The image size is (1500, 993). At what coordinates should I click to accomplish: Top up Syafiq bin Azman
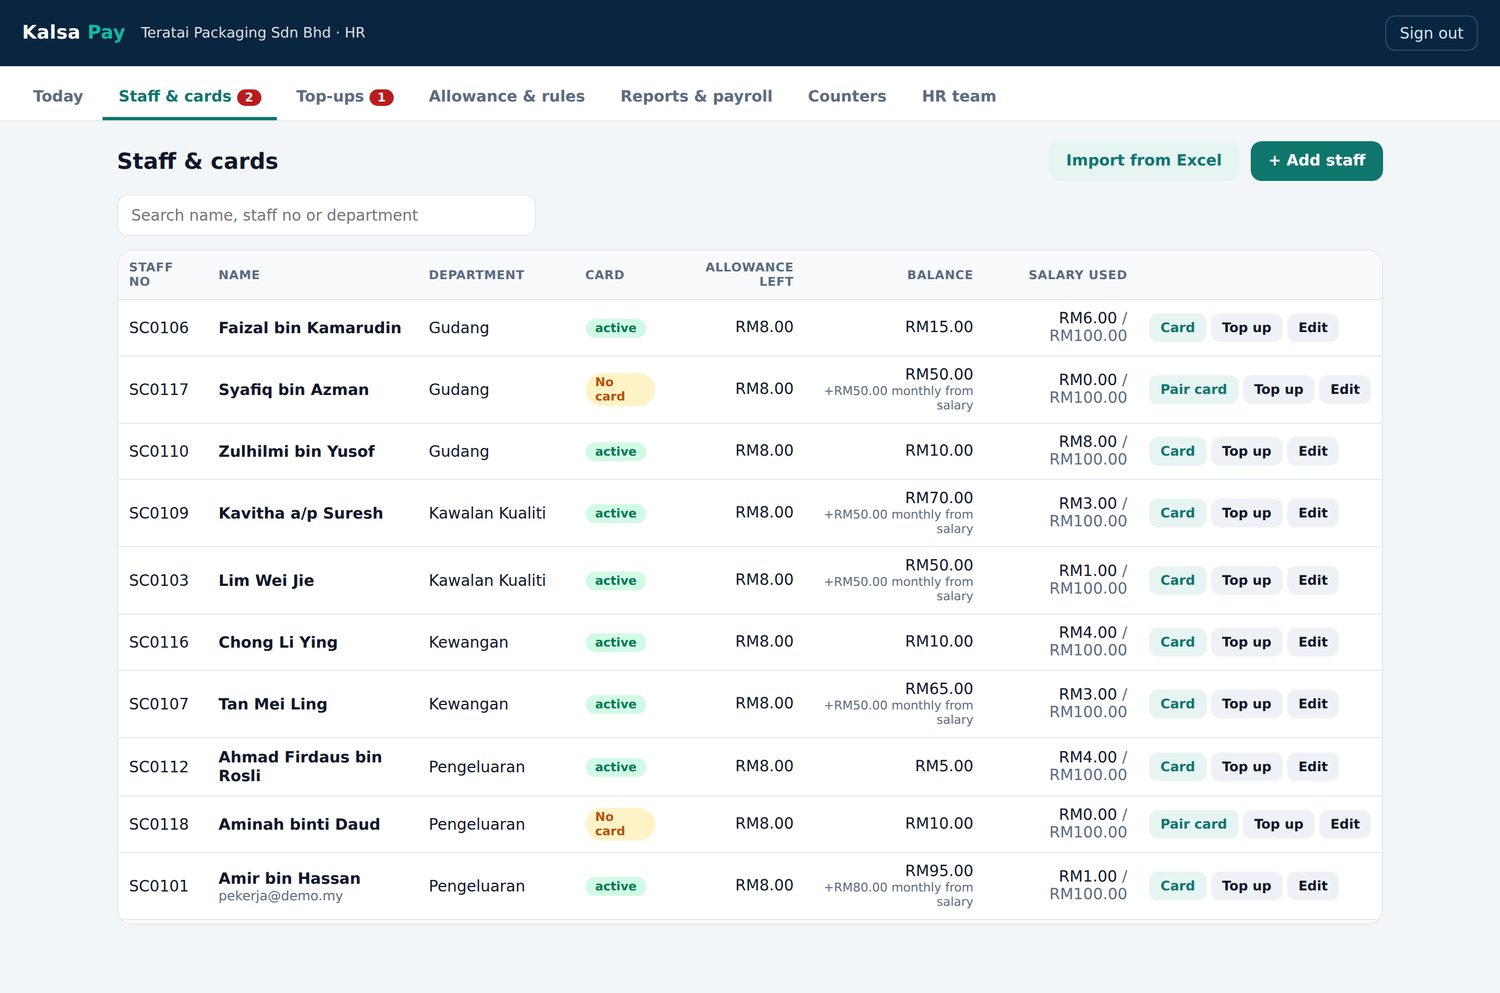pos(1278,390)
